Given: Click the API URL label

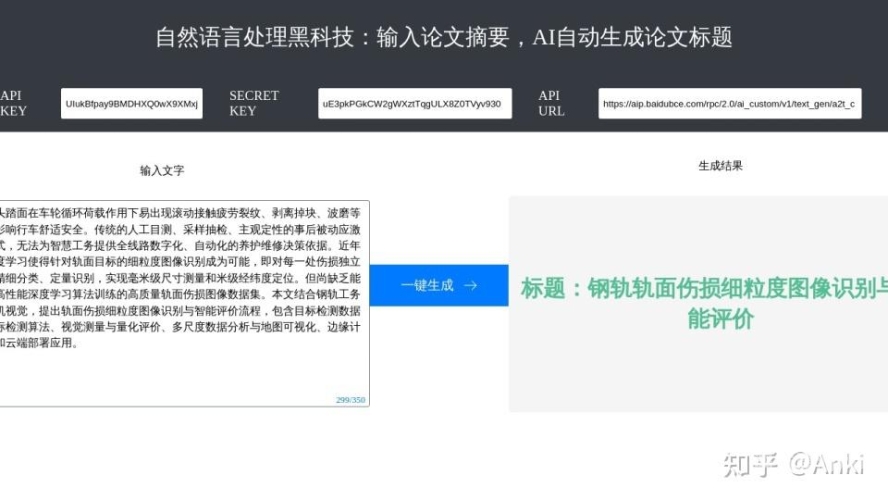Looking at the screenshot, I should pyautogui.click(x=551, y=103).
